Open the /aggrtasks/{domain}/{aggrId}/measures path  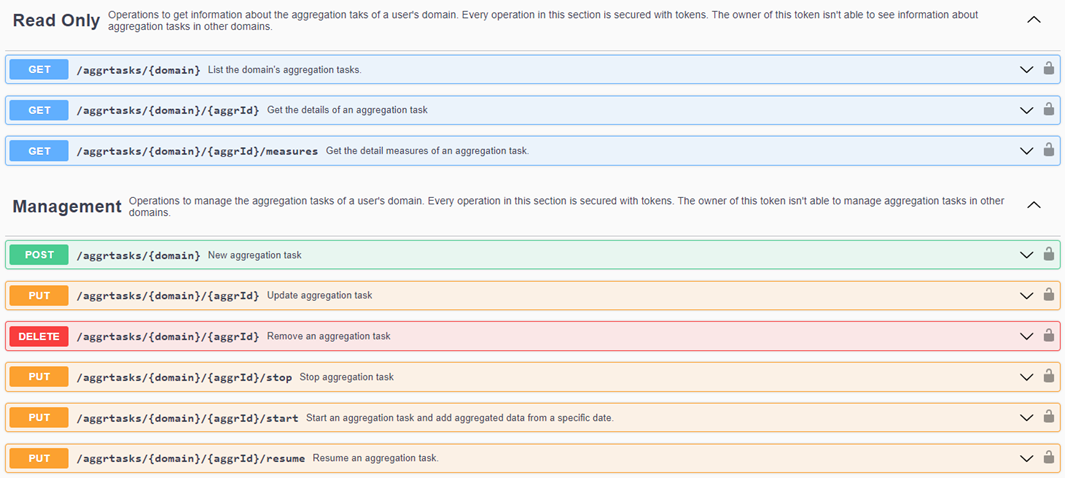click(x=198, y=151)
